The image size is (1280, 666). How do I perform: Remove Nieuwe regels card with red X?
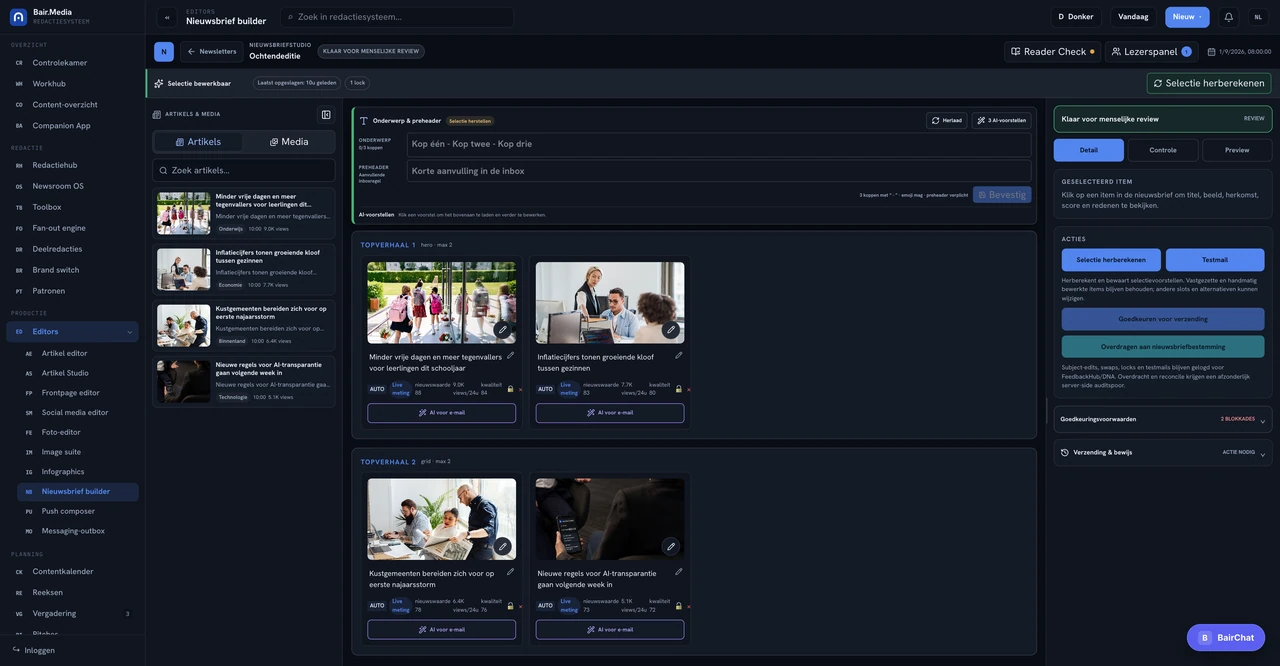689,606
